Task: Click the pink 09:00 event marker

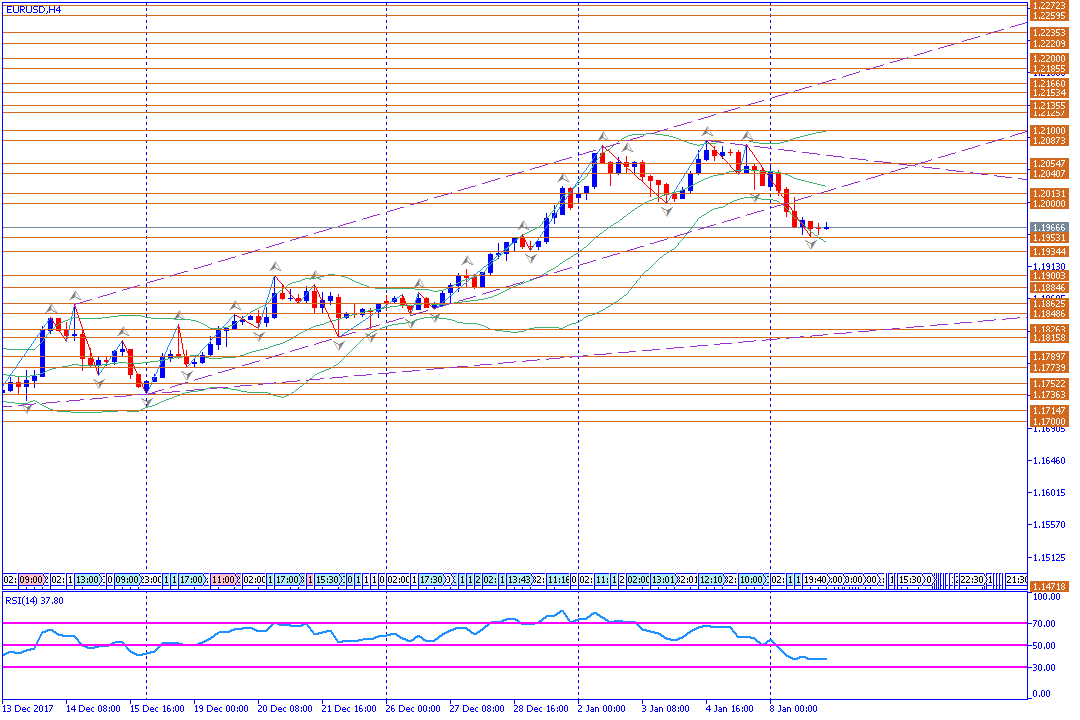Action: tap(30, 579)
